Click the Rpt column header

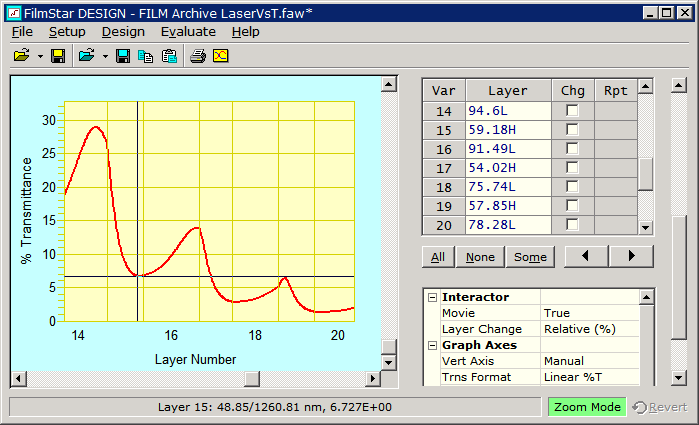click(615, 91)
